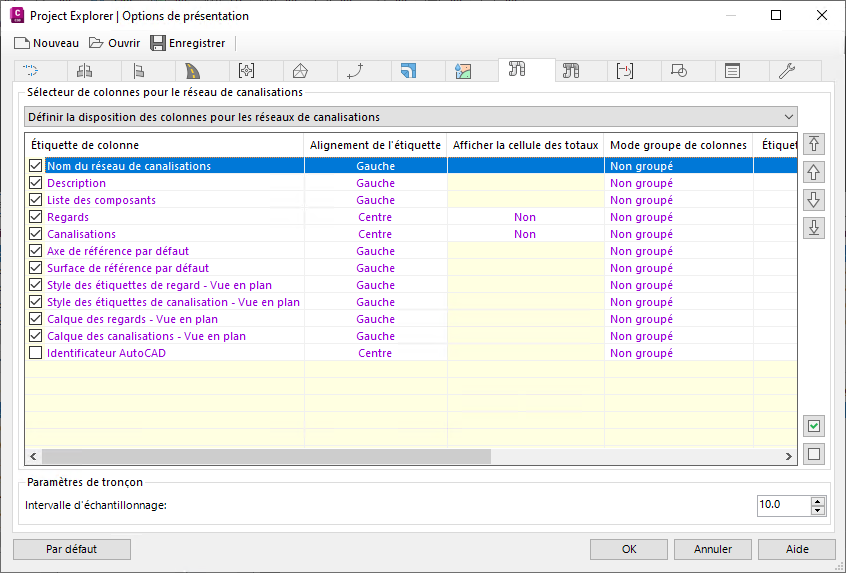Viewport: 846px width, 573px height.
Task: Click Non totals cell in Canalisations row
Action: (x=525, y=234)
